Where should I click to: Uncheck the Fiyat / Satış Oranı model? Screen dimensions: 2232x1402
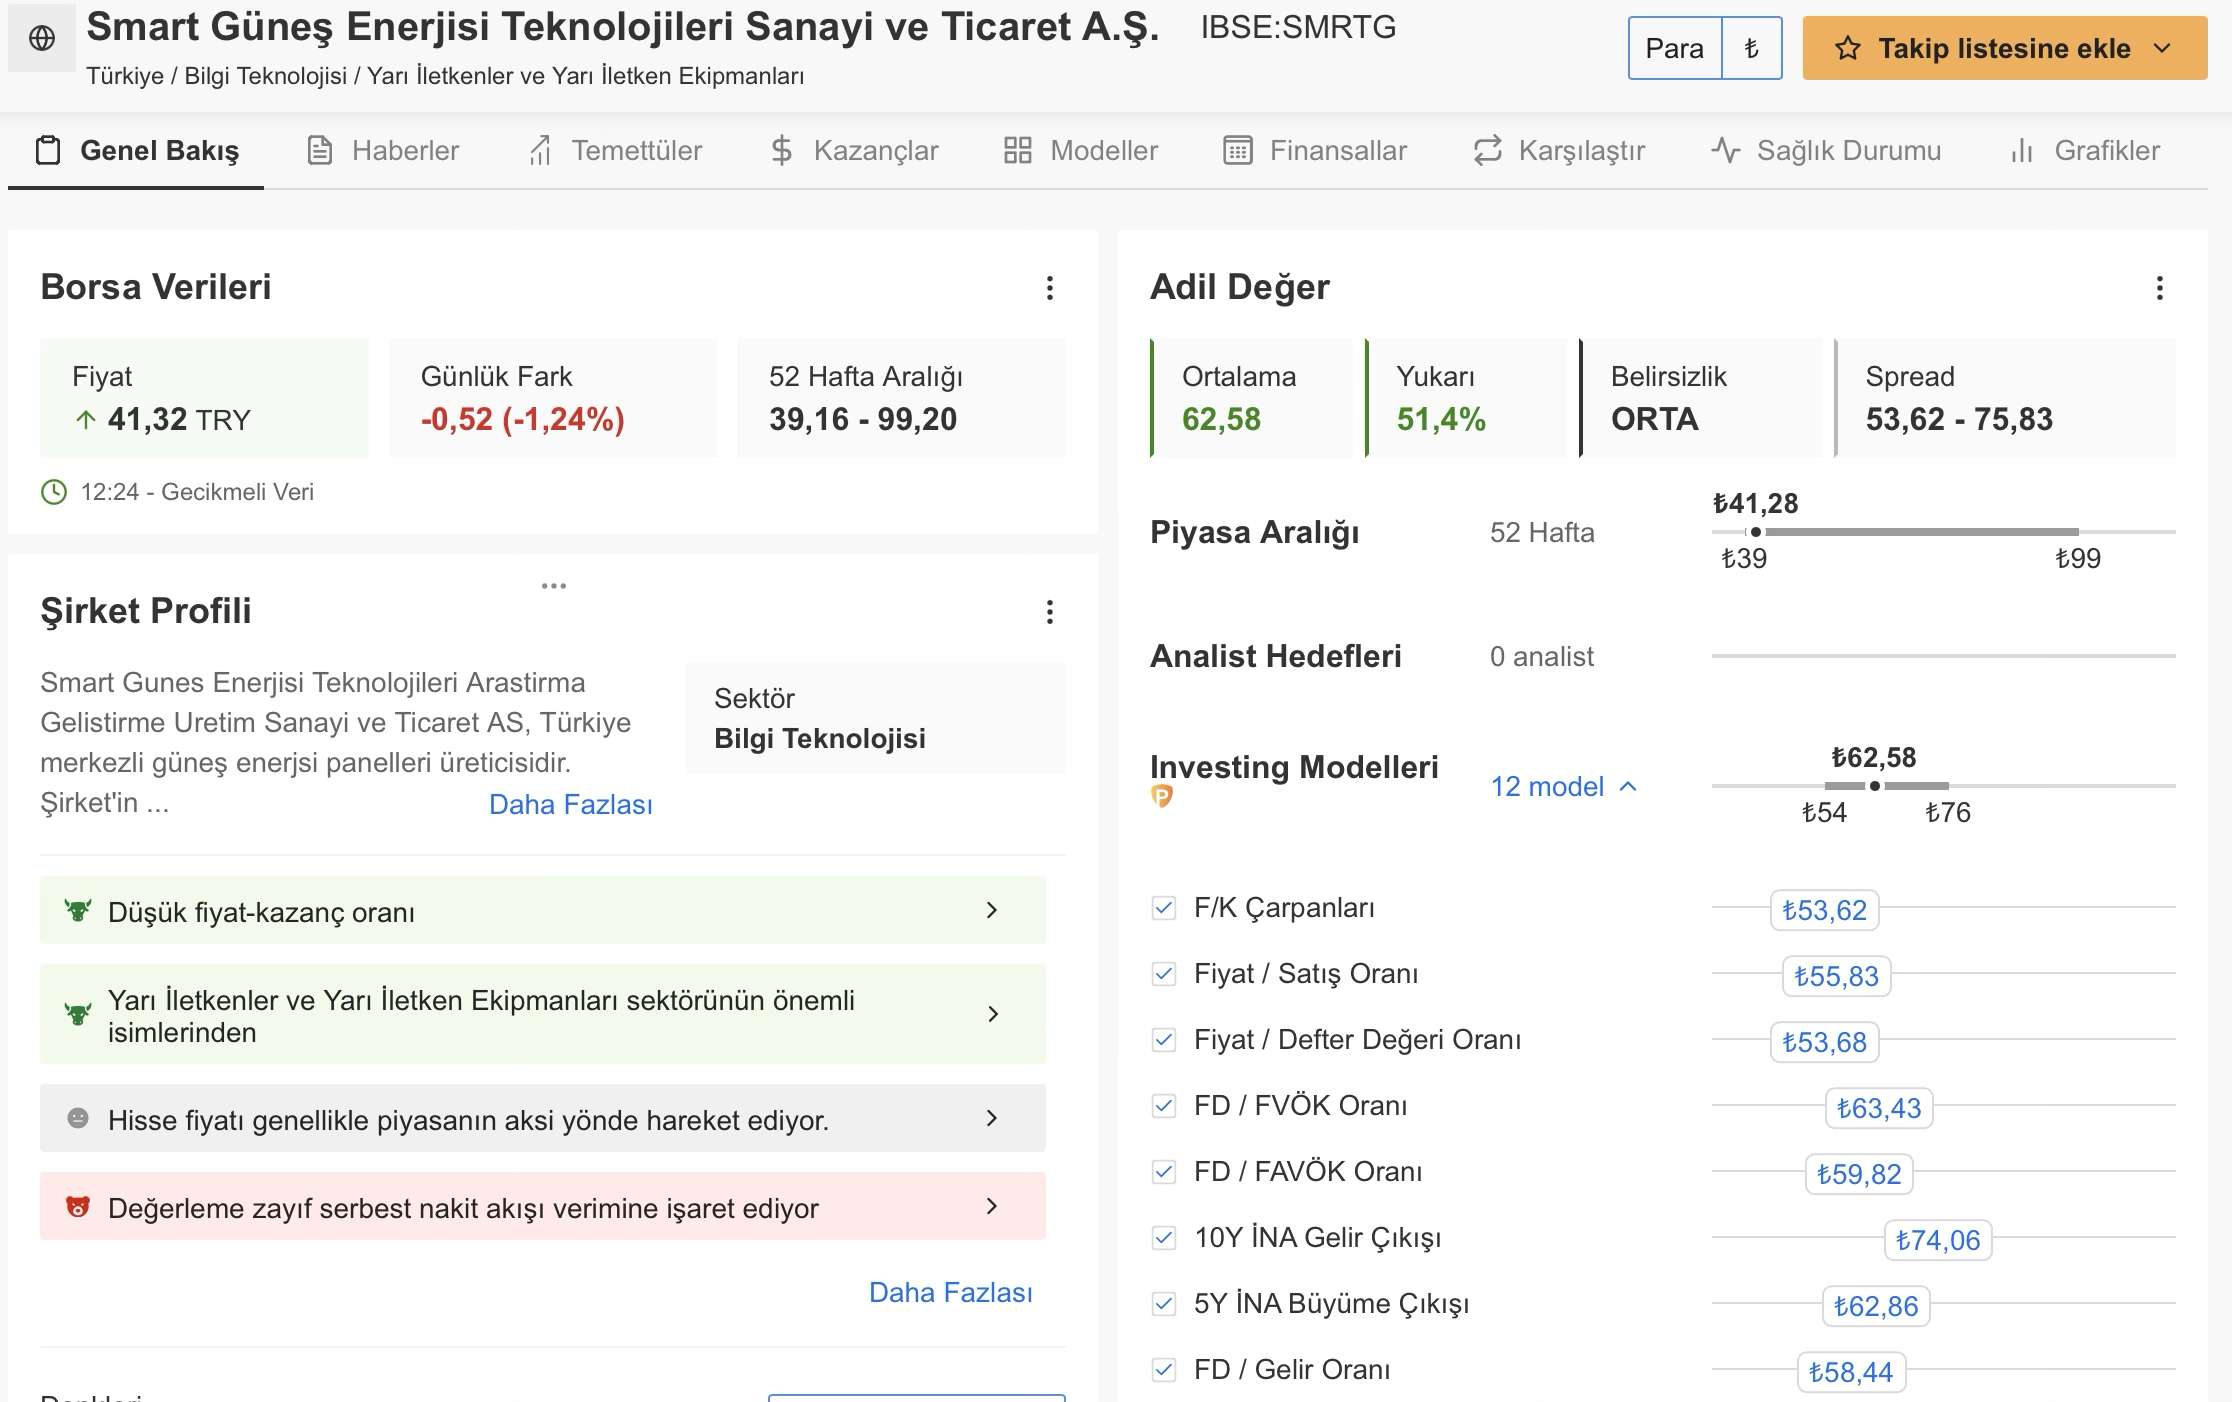pyautogui.click(x=1163, y=974)
